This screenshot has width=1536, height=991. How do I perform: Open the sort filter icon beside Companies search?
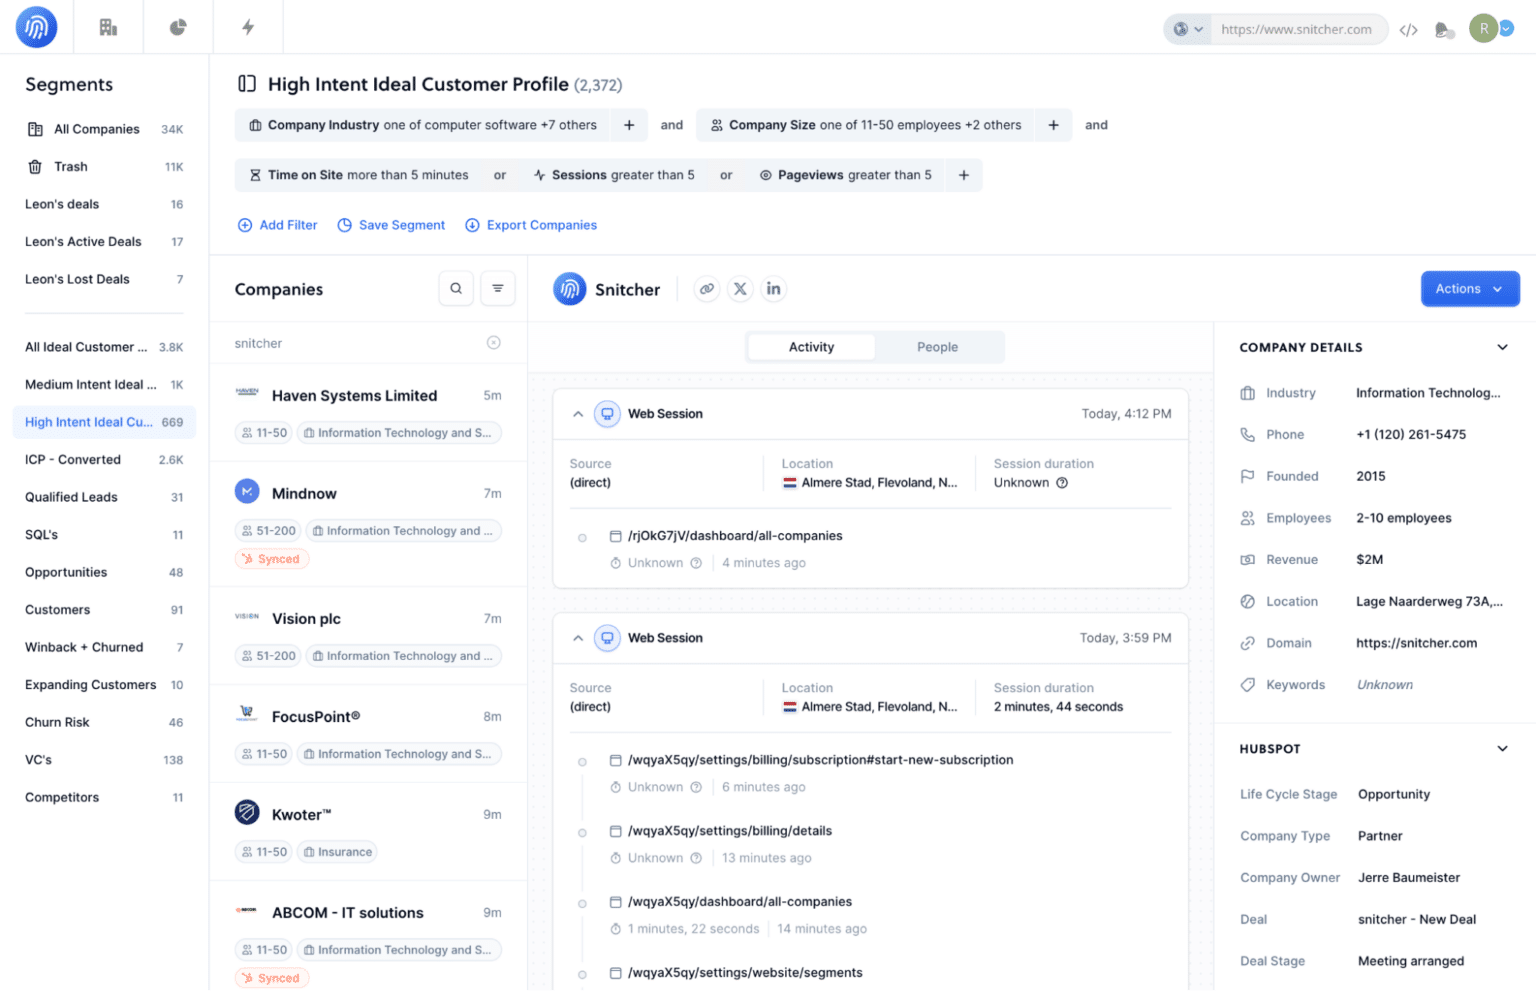[x=498, y=289]
